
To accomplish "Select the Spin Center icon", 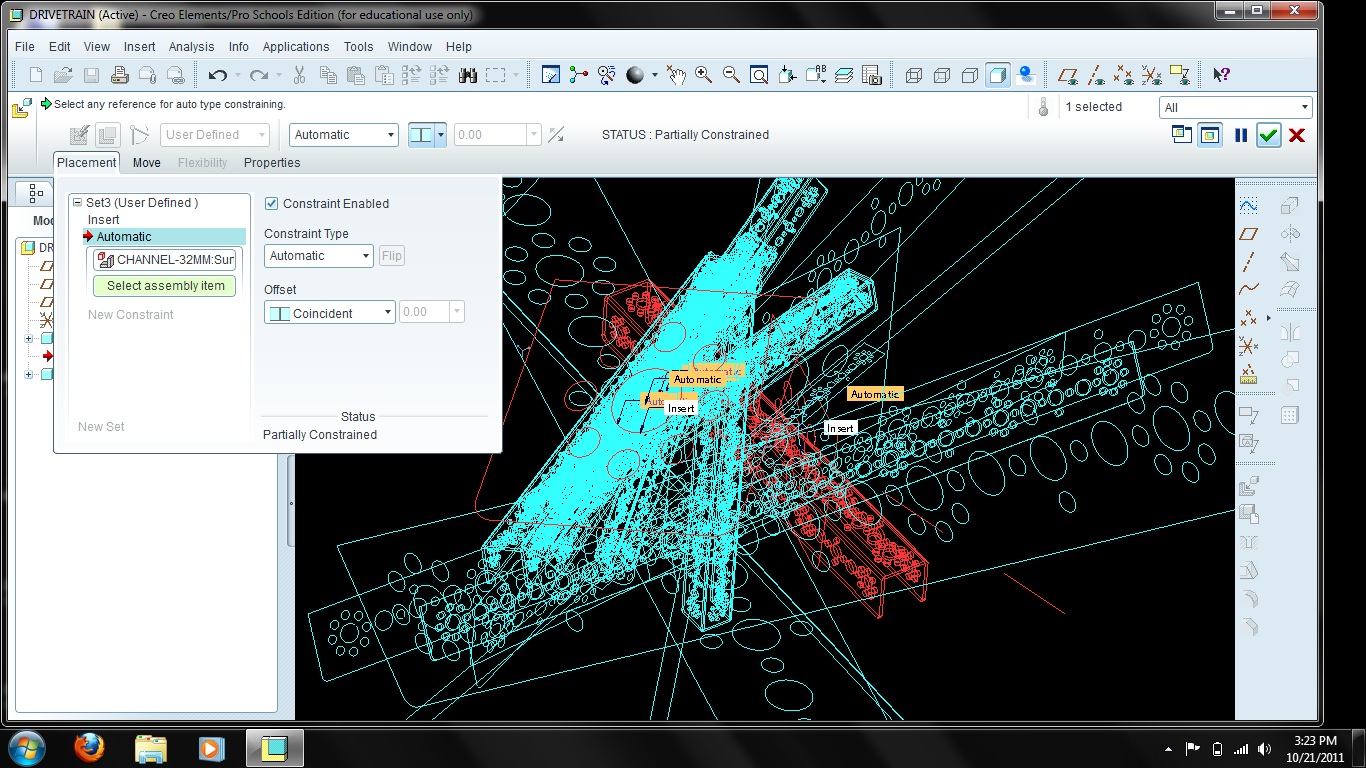I will pos(579,75).
